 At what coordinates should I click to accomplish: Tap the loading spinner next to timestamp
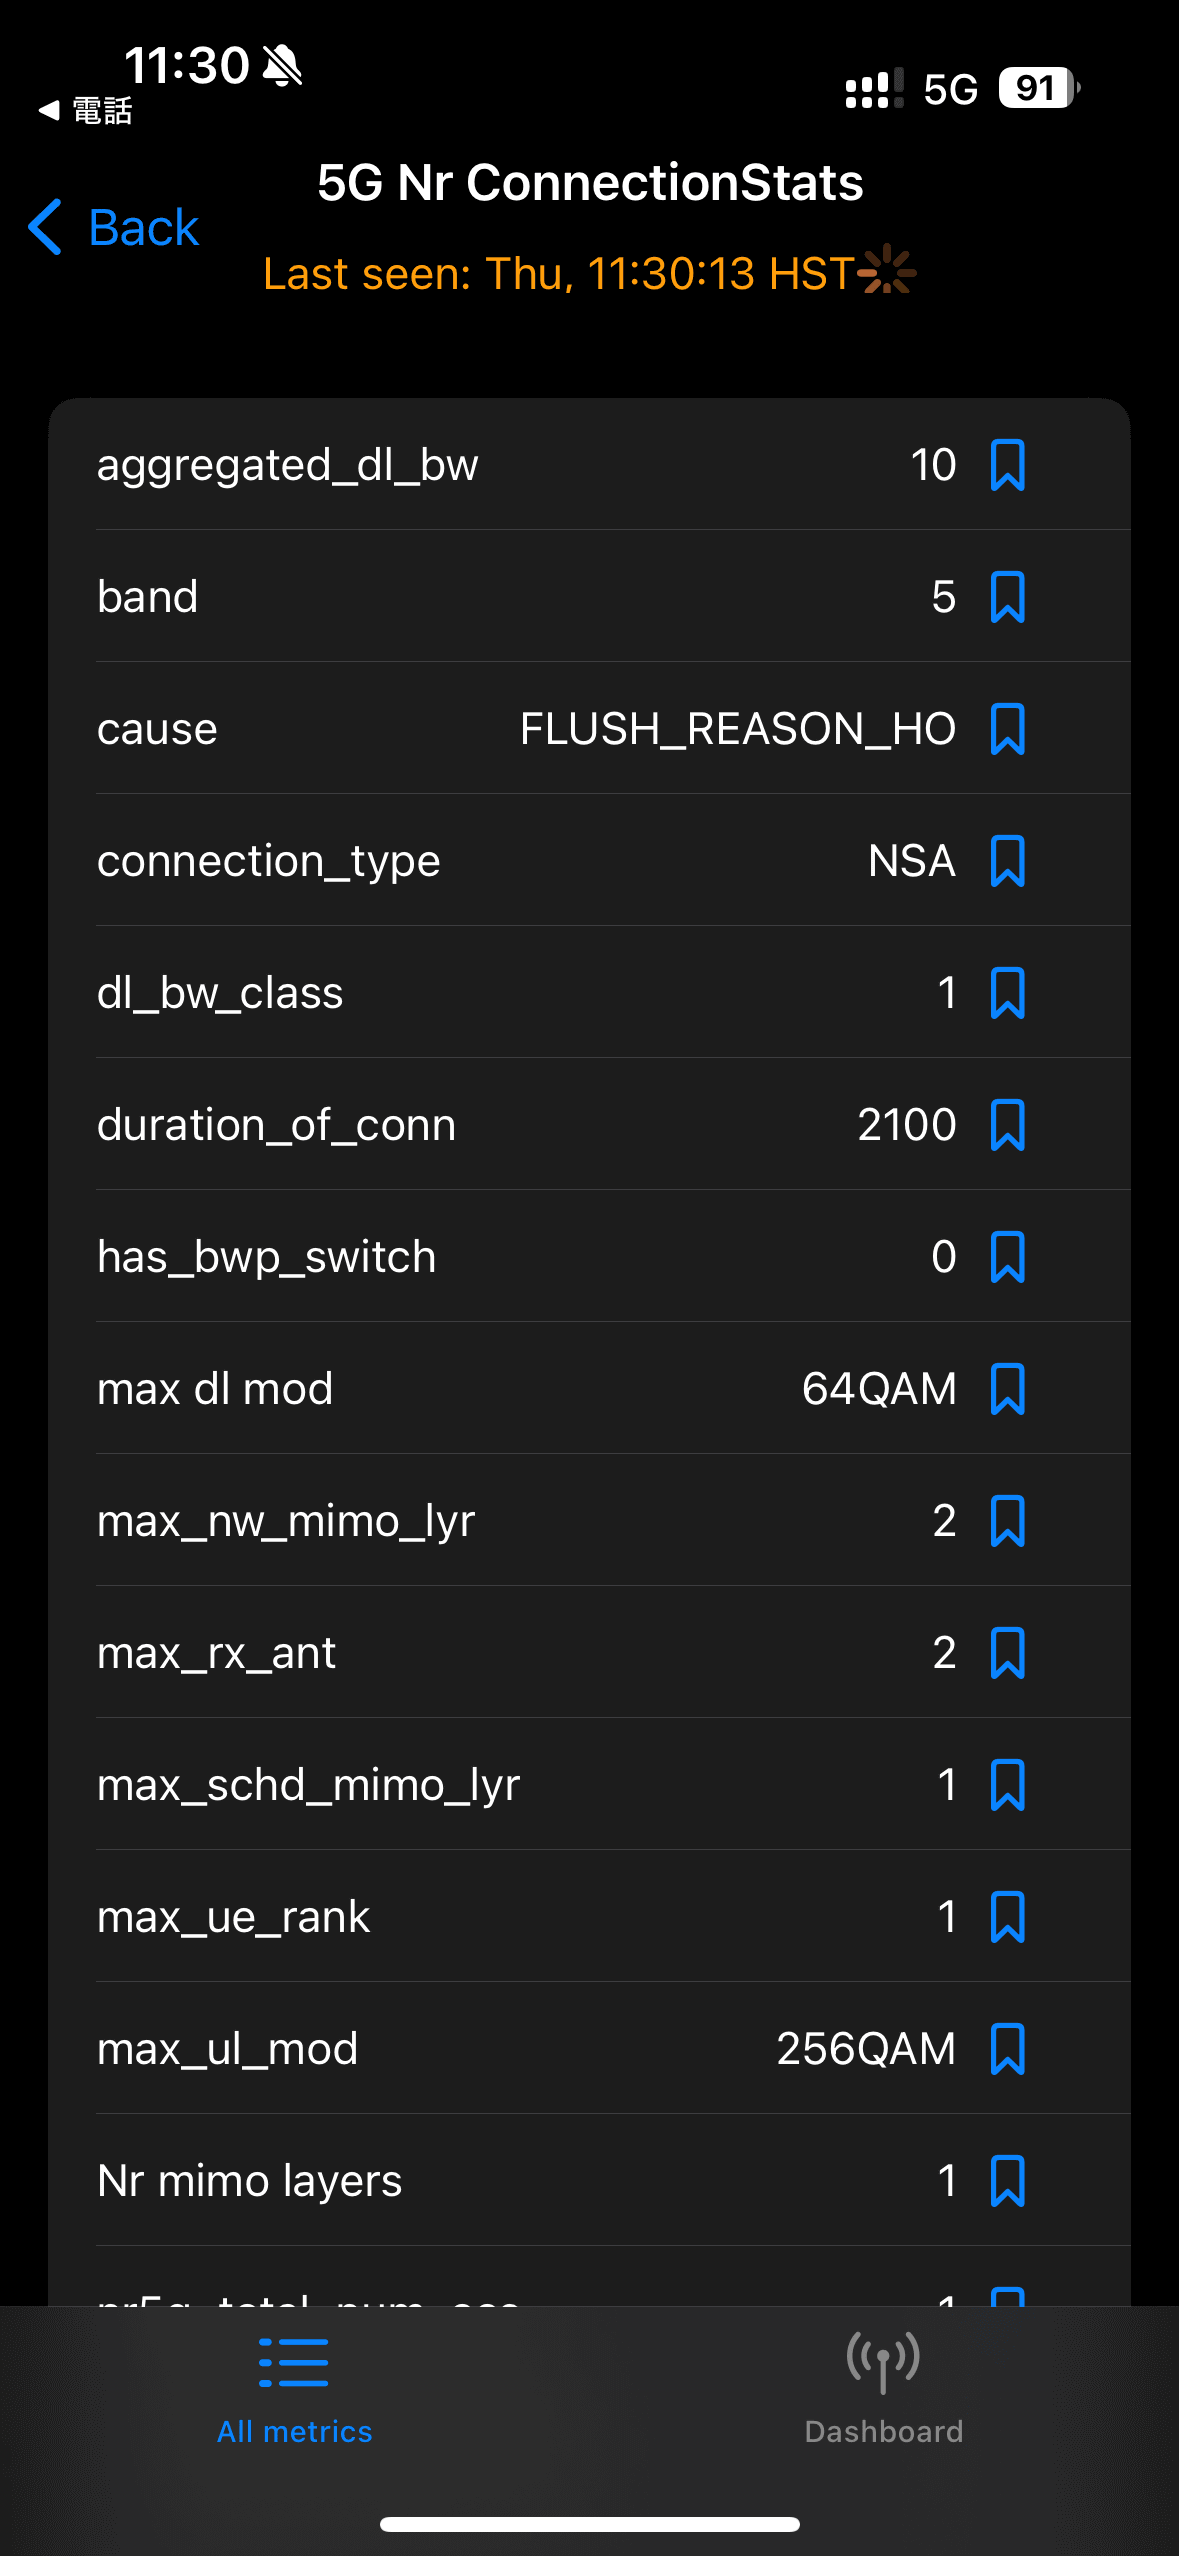pos(886,273)
